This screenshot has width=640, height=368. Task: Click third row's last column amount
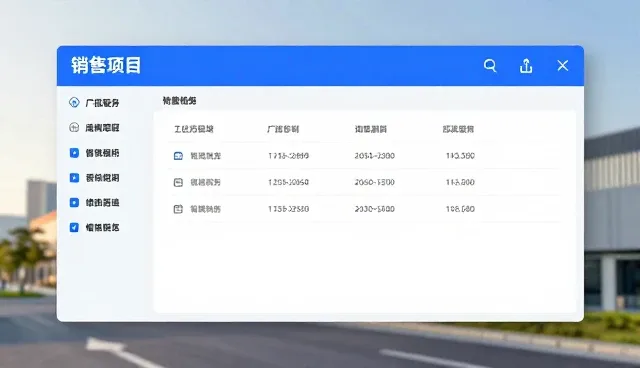(x=460, y=209)
